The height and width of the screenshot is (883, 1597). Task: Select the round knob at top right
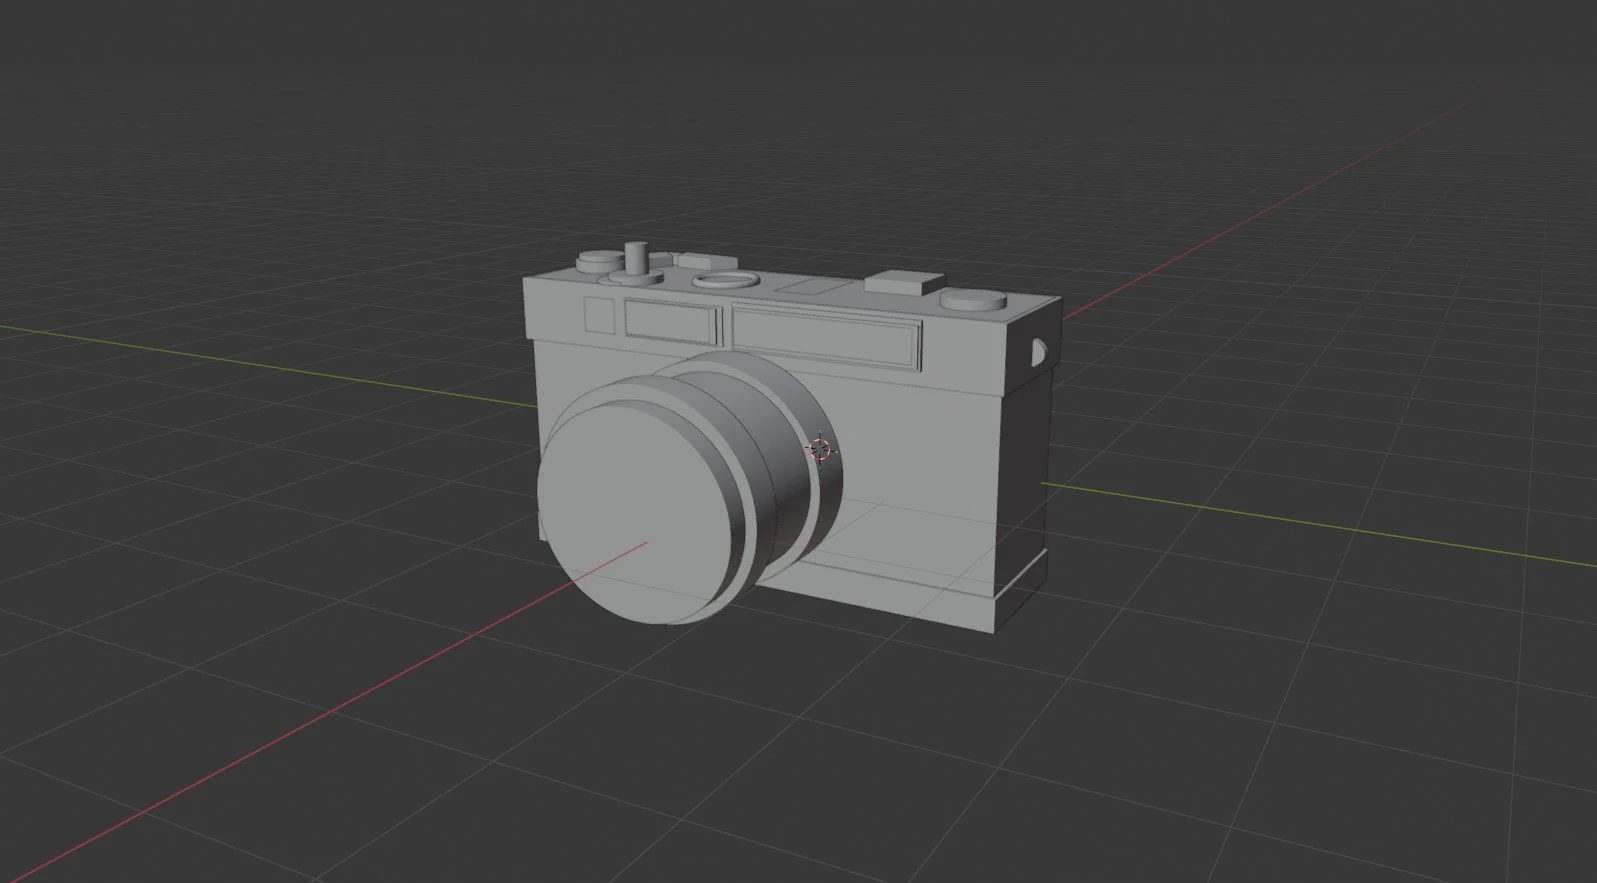tap(972, 302)
